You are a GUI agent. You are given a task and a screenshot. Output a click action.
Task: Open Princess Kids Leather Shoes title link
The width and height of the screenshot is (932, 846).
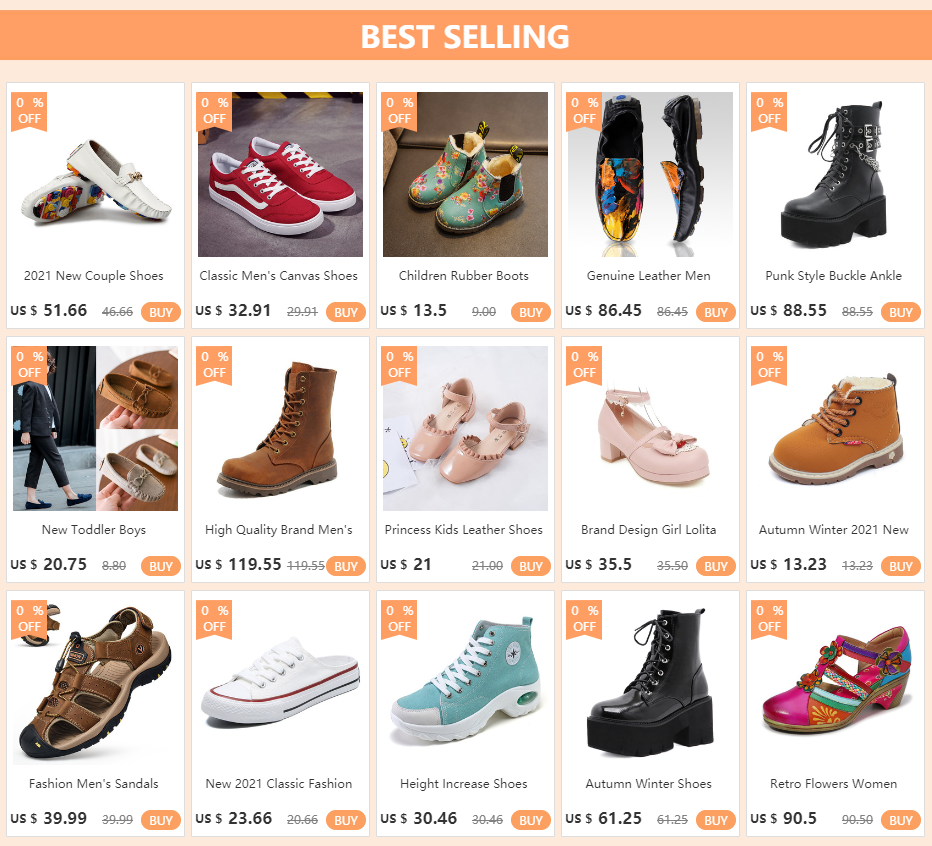[x=464, y=530]
